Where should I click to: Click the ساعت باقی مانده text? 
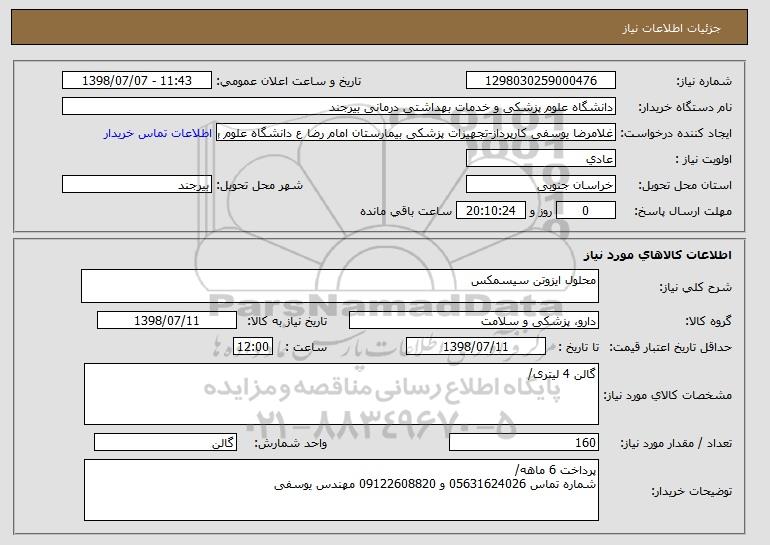(406, 211)
